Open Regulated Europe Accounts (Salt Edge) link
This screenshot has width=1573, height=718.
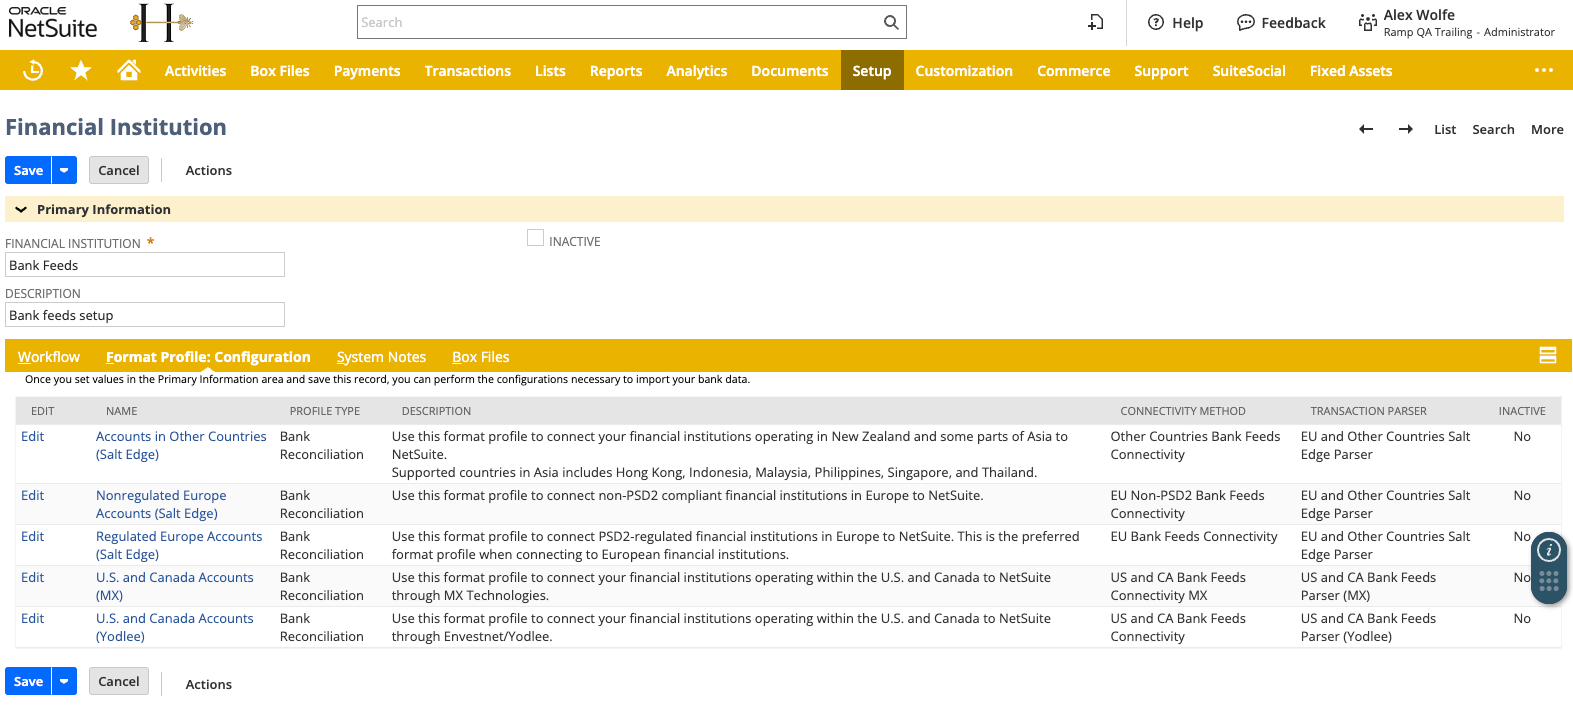tap(179, 545)
